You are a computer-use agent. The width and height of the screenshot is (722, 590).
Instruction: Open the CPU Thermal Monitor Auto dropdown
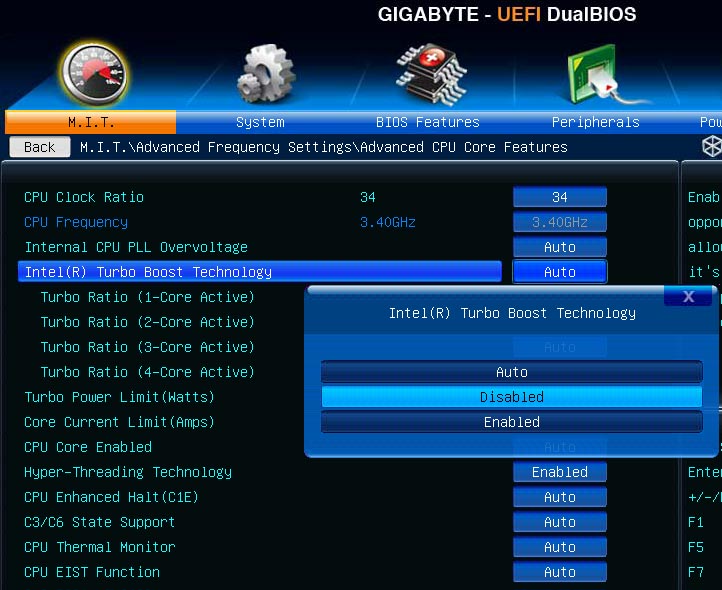(560, 547)
